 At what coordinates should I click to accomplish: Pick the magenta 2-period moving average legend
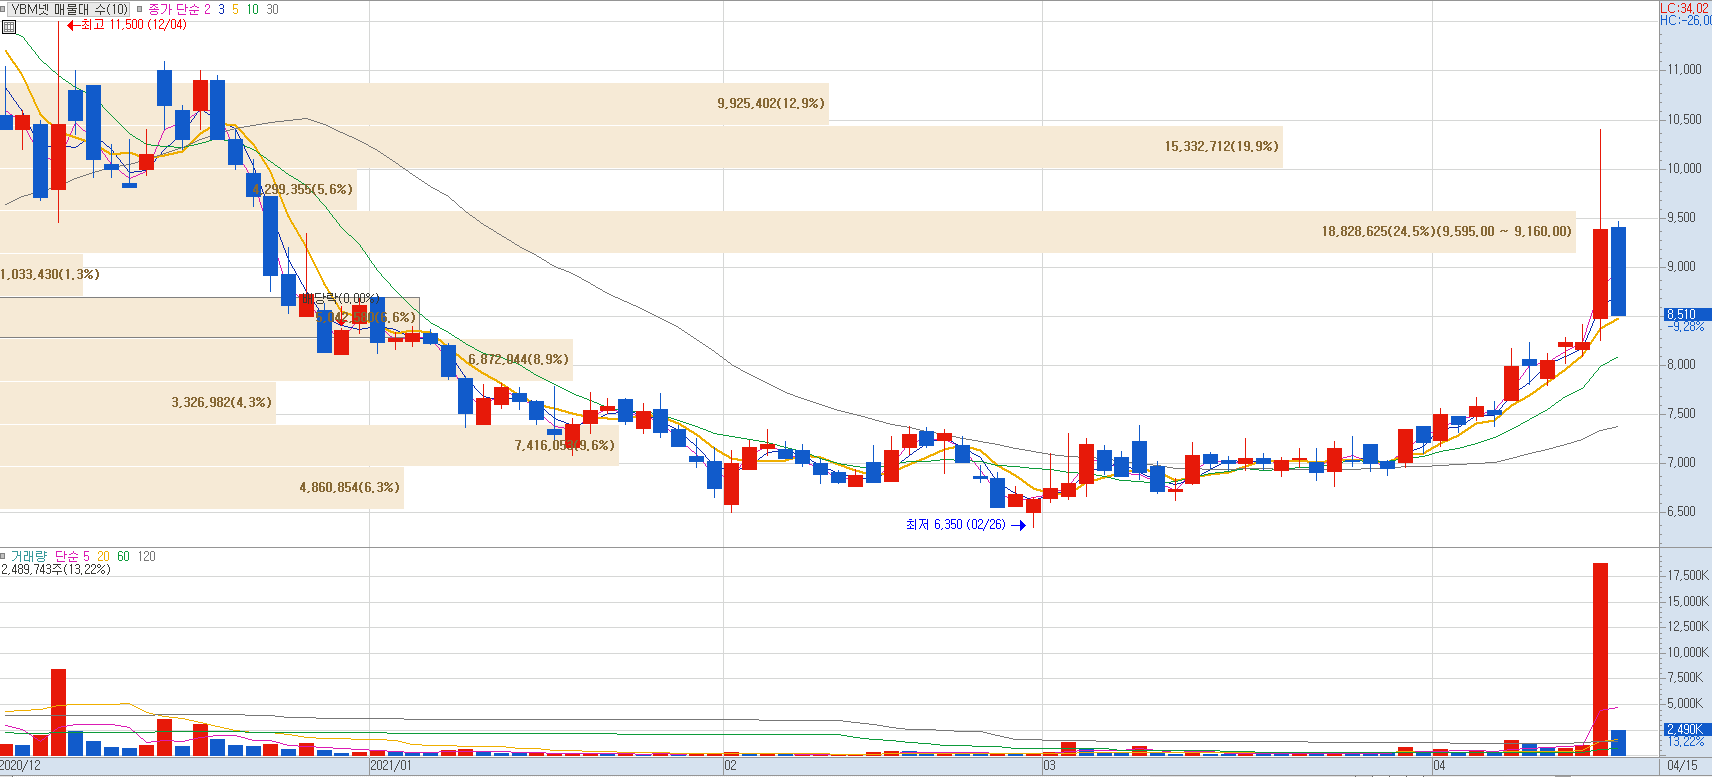tap(207, 9)
